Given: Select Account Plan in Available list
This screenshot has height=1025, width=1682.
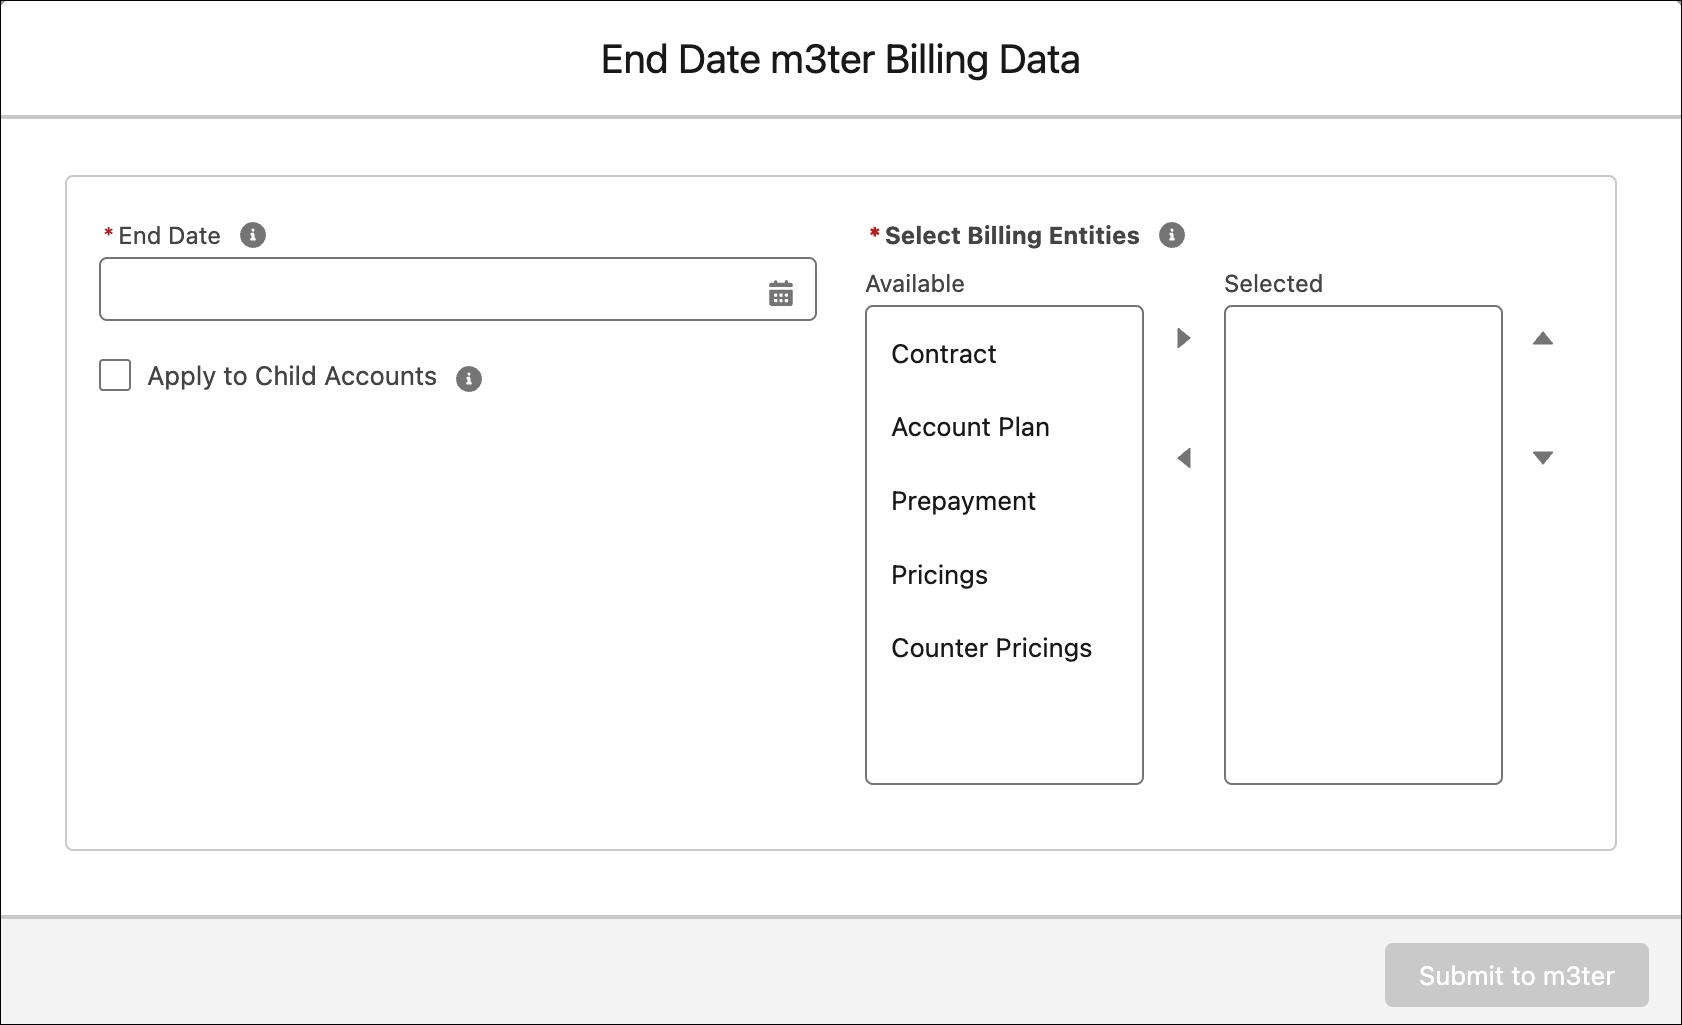Looking at the screenshot, I should (1004, 427).
